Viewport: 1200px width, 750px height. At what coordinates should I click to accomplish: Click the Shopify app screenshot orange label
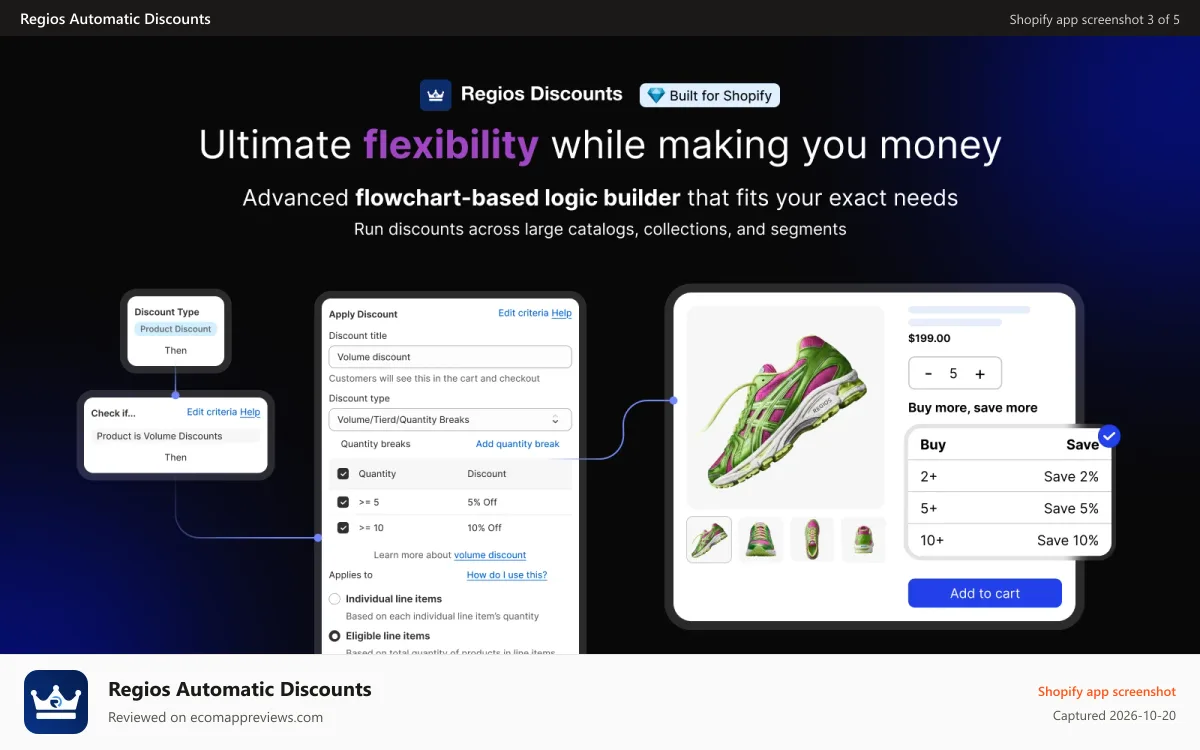1107,691
